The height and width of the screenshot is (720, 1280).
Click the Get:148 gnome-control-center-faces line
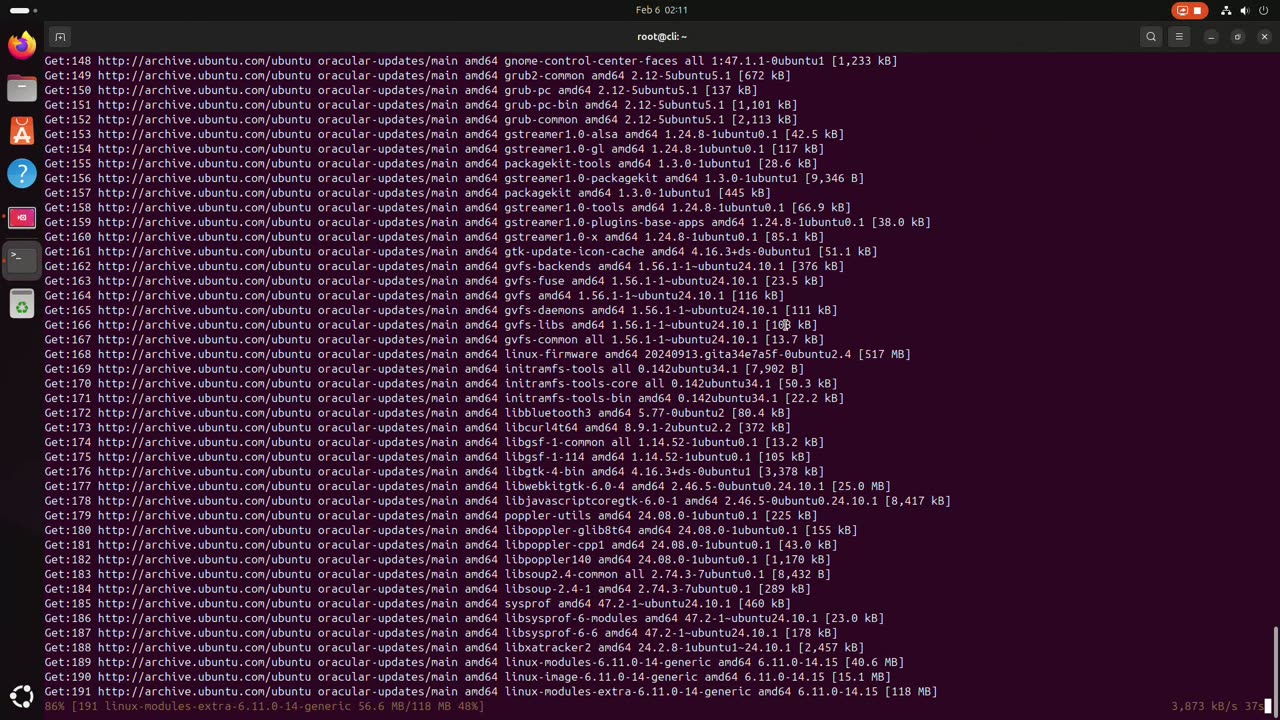pyautogui.click(x=470, y=61)
